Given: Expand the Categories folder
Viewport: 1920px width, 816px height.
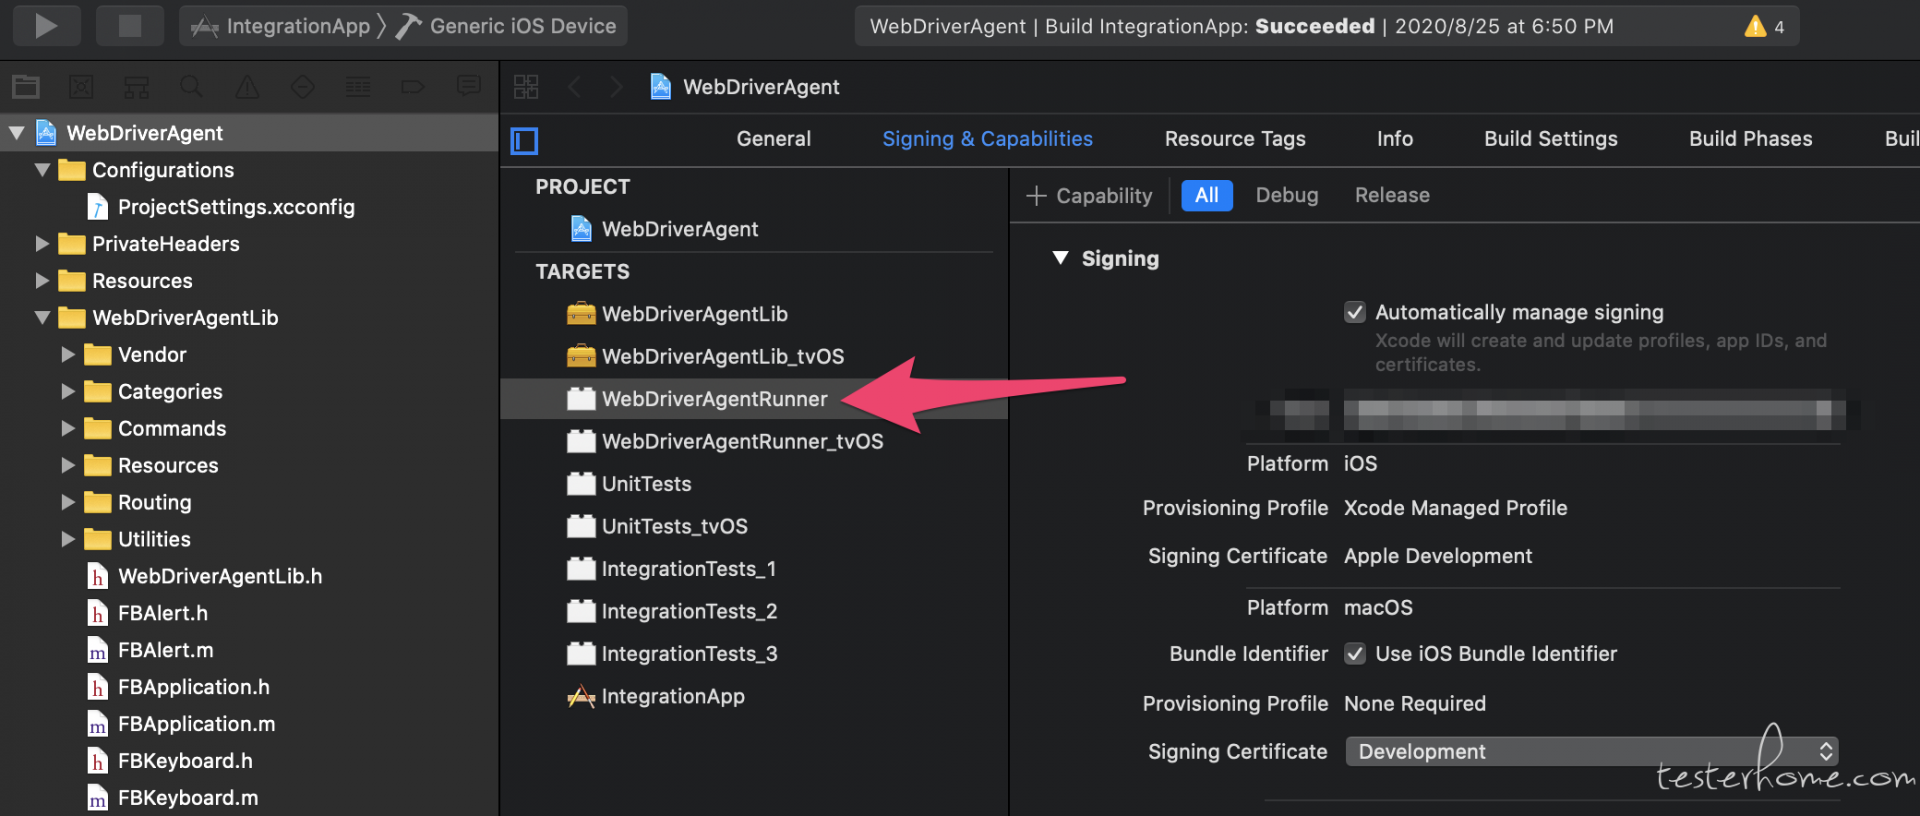Looking at the screenshot, I should tap(68, 392).
